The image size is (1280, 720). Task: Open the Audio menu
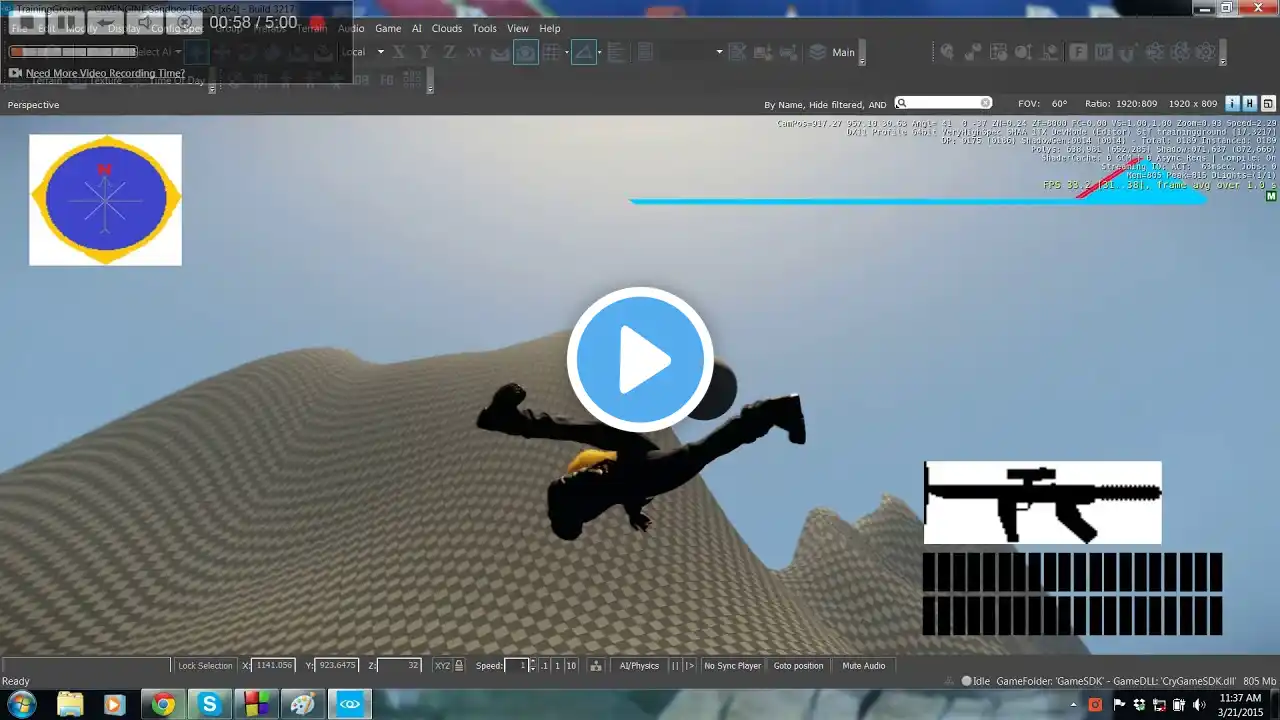351,29
